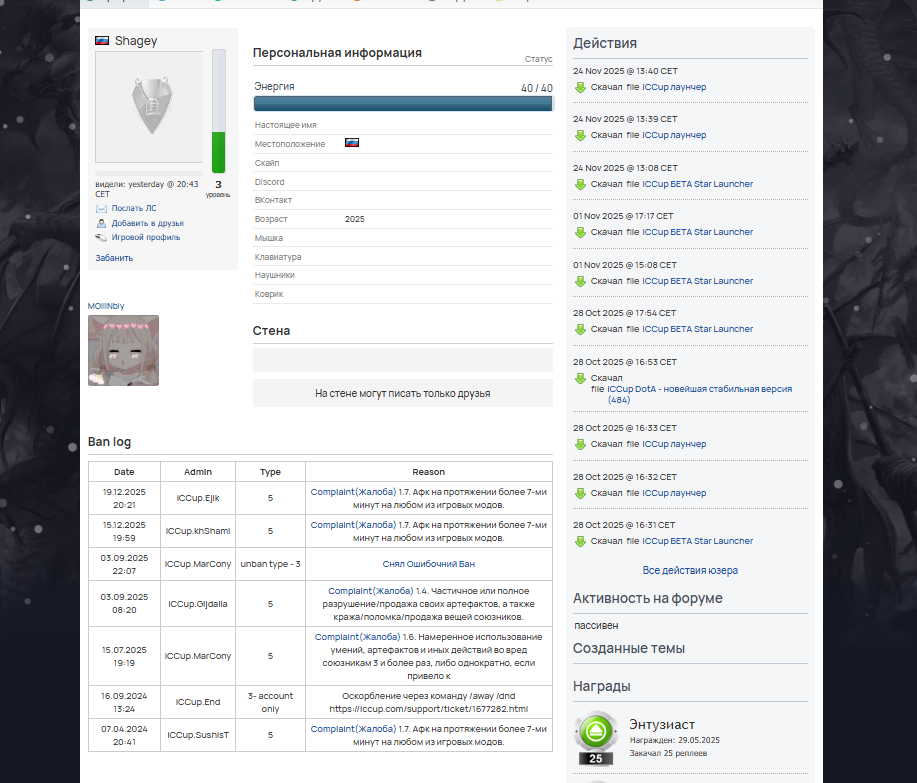This screenshot has height=783, width=917.
Task: Click the Энтузиаст award title
Action: coord(662,725)
